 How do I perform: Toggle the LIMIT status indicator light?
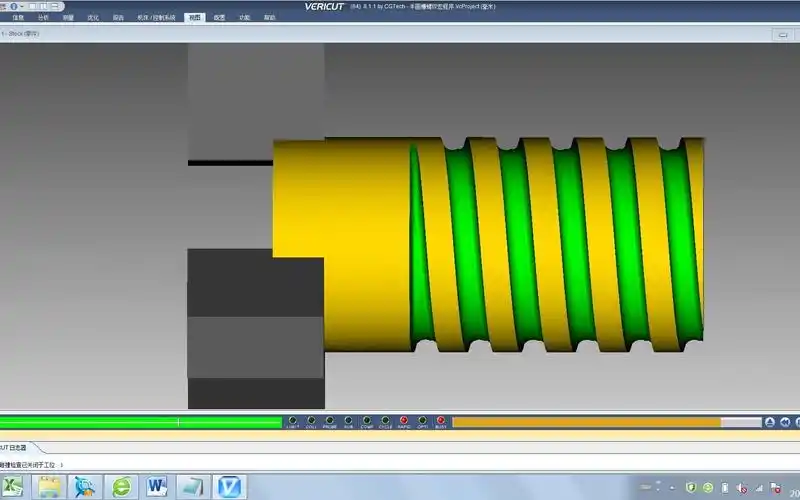click(292, 420)
